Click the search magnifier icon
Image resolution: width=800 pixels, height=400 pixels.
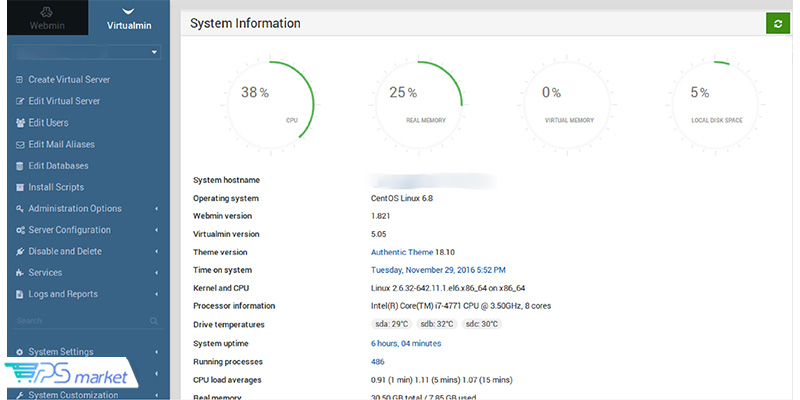(154, 321)
